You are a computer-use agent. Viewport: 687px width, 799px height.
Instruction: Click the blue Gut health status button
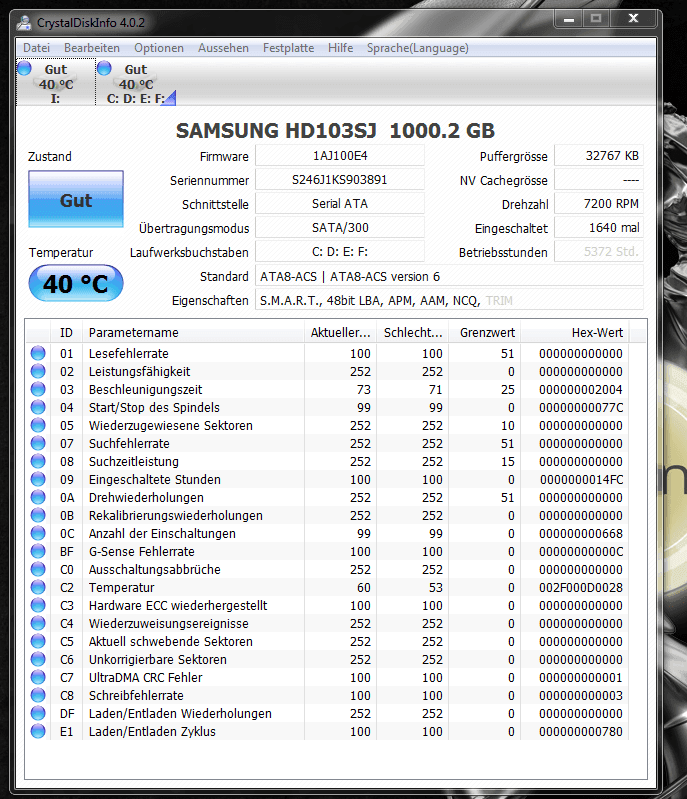coord(76,199)
